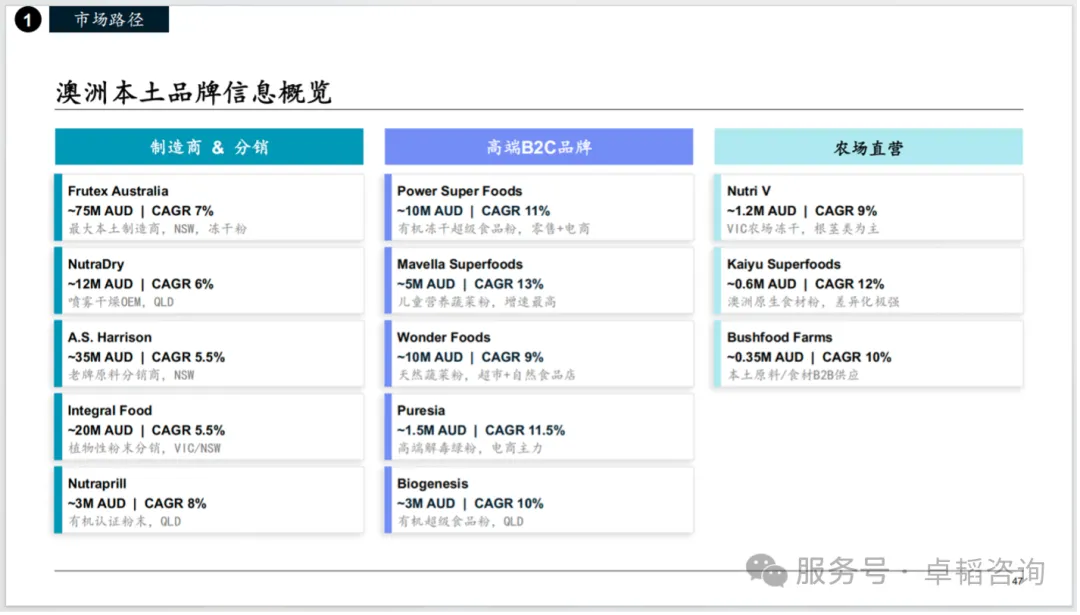Select the 制造商 & 分销 column header

point(209,147)
